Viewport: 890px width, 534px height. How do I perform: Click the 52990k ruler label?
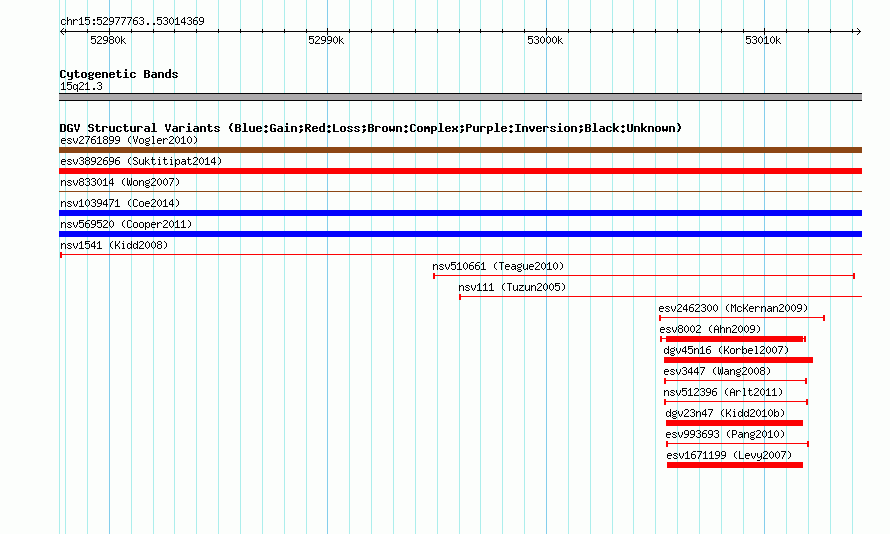click(326, 40)
